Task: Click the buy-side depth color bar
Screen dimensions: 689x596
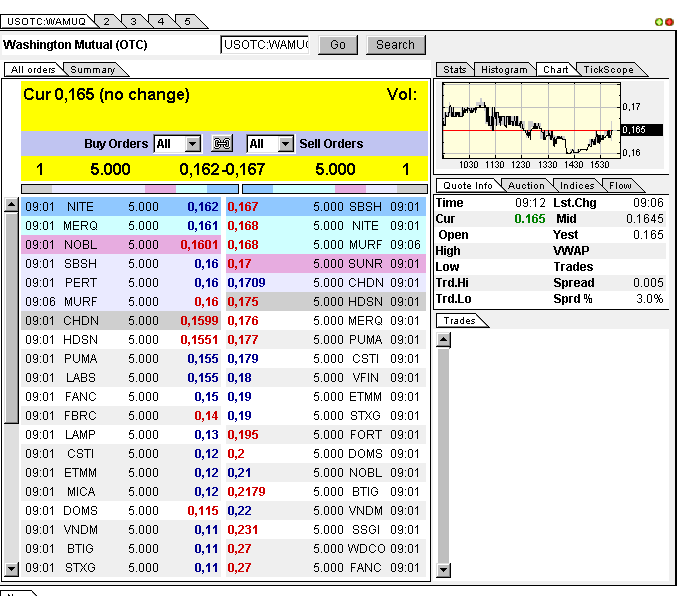Action: point(130,189)
